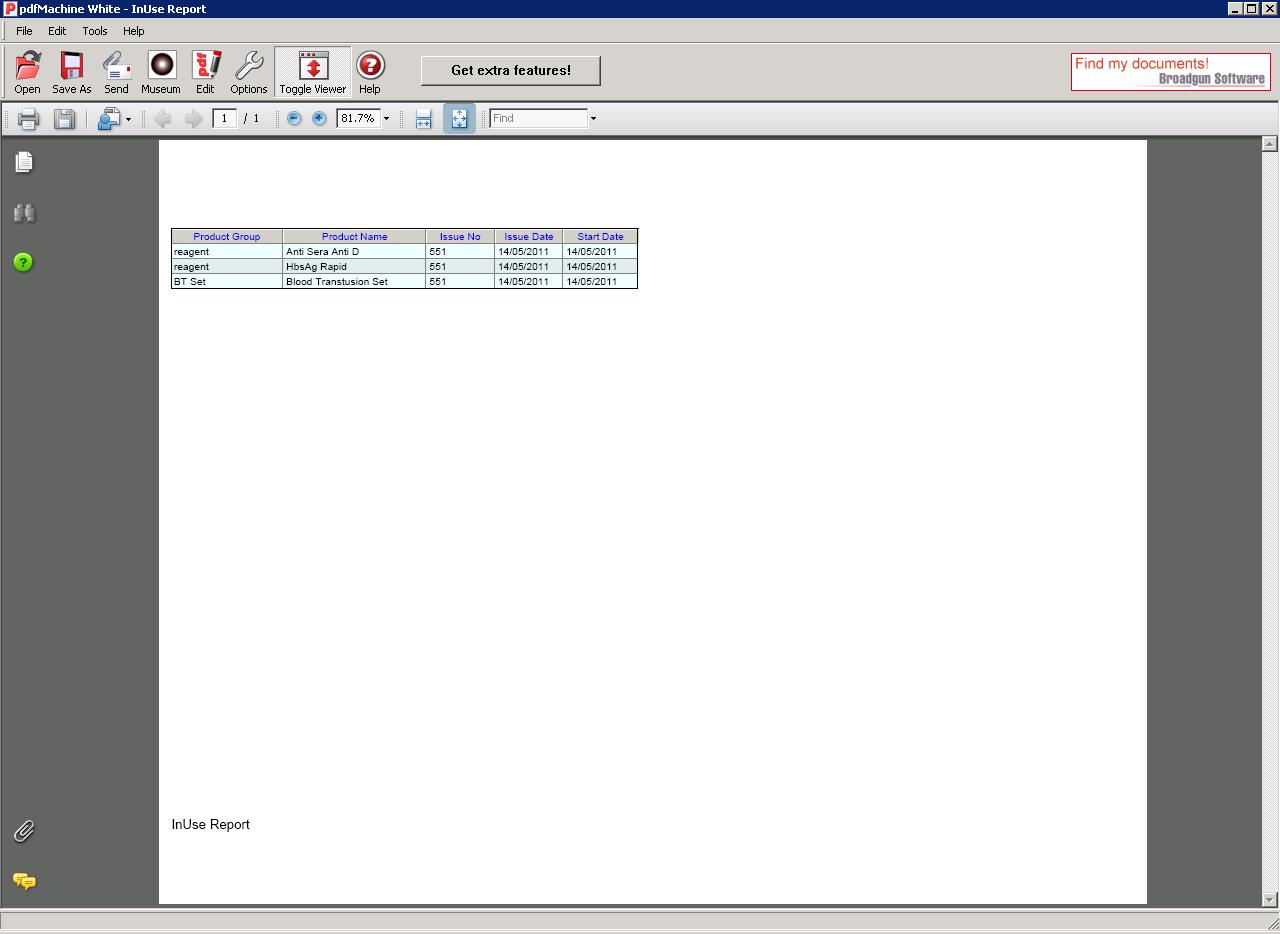
Task: Click green question mark sidebar icon
Action: [x=23, y=262]
